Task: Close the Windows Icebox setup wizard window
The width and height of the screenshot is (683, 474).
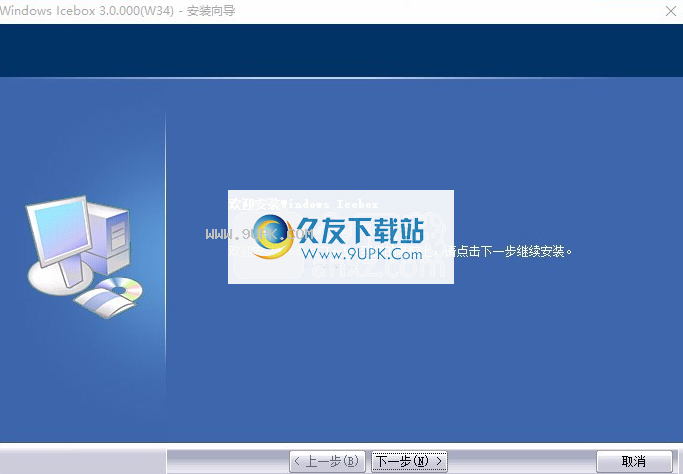Action: [671, 11]
